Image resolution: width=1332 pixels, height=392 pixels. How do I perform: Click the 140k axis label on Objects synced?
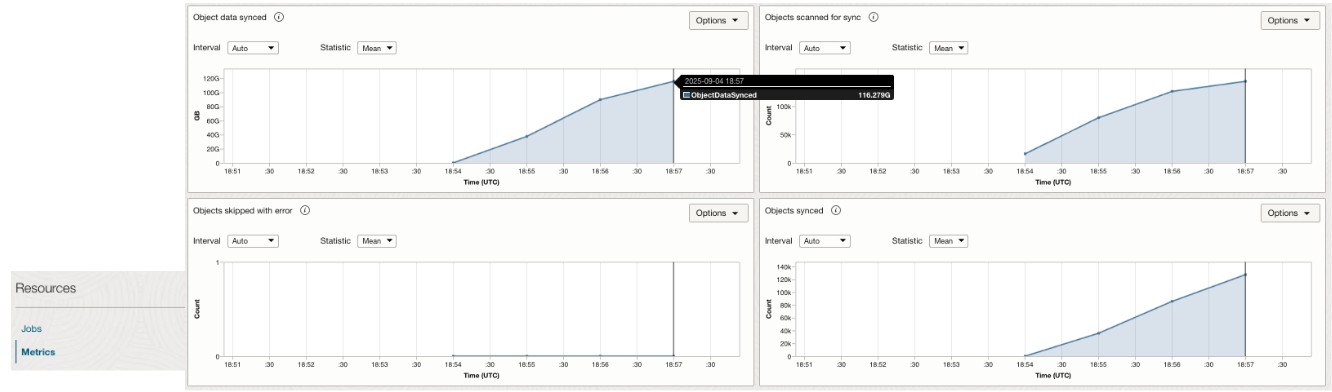783,268
